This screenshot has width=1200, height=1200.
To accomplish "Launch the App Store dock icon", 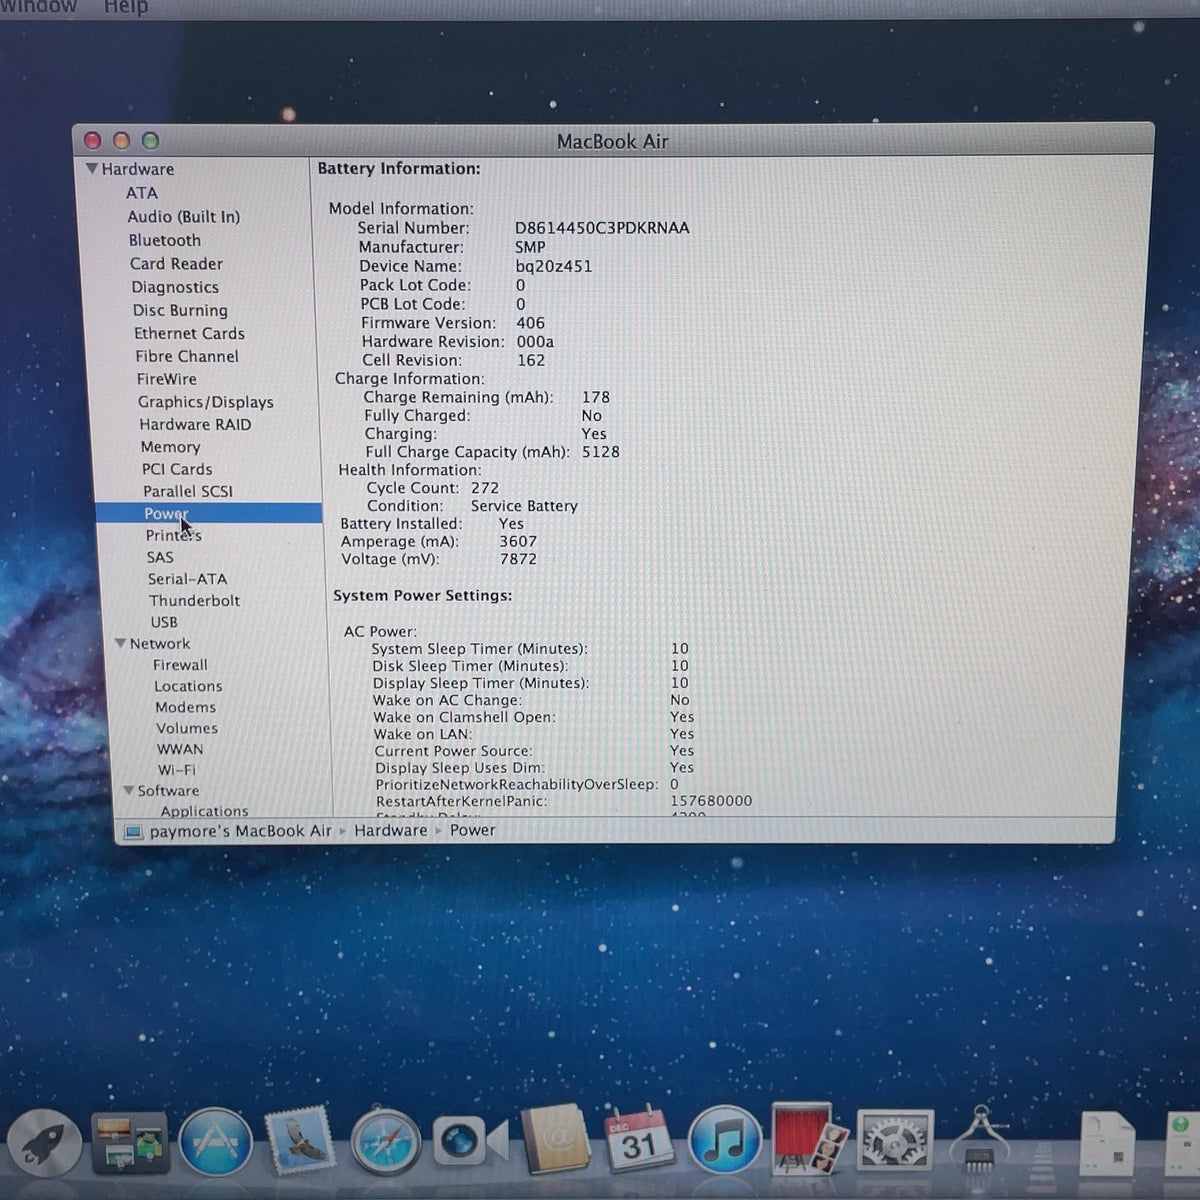I will (214, 1142).
